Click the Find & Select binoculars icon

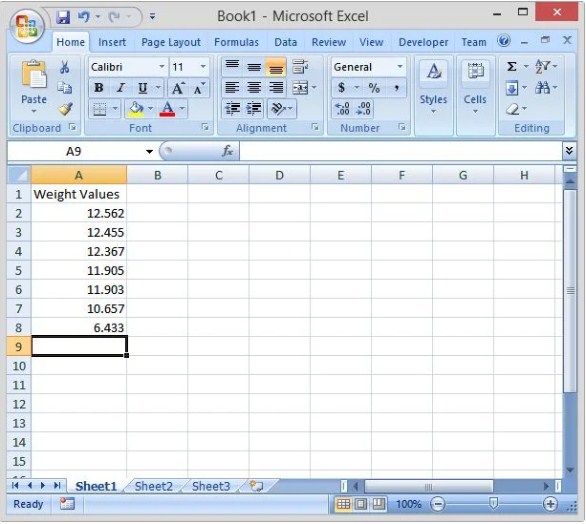(542, 88)
